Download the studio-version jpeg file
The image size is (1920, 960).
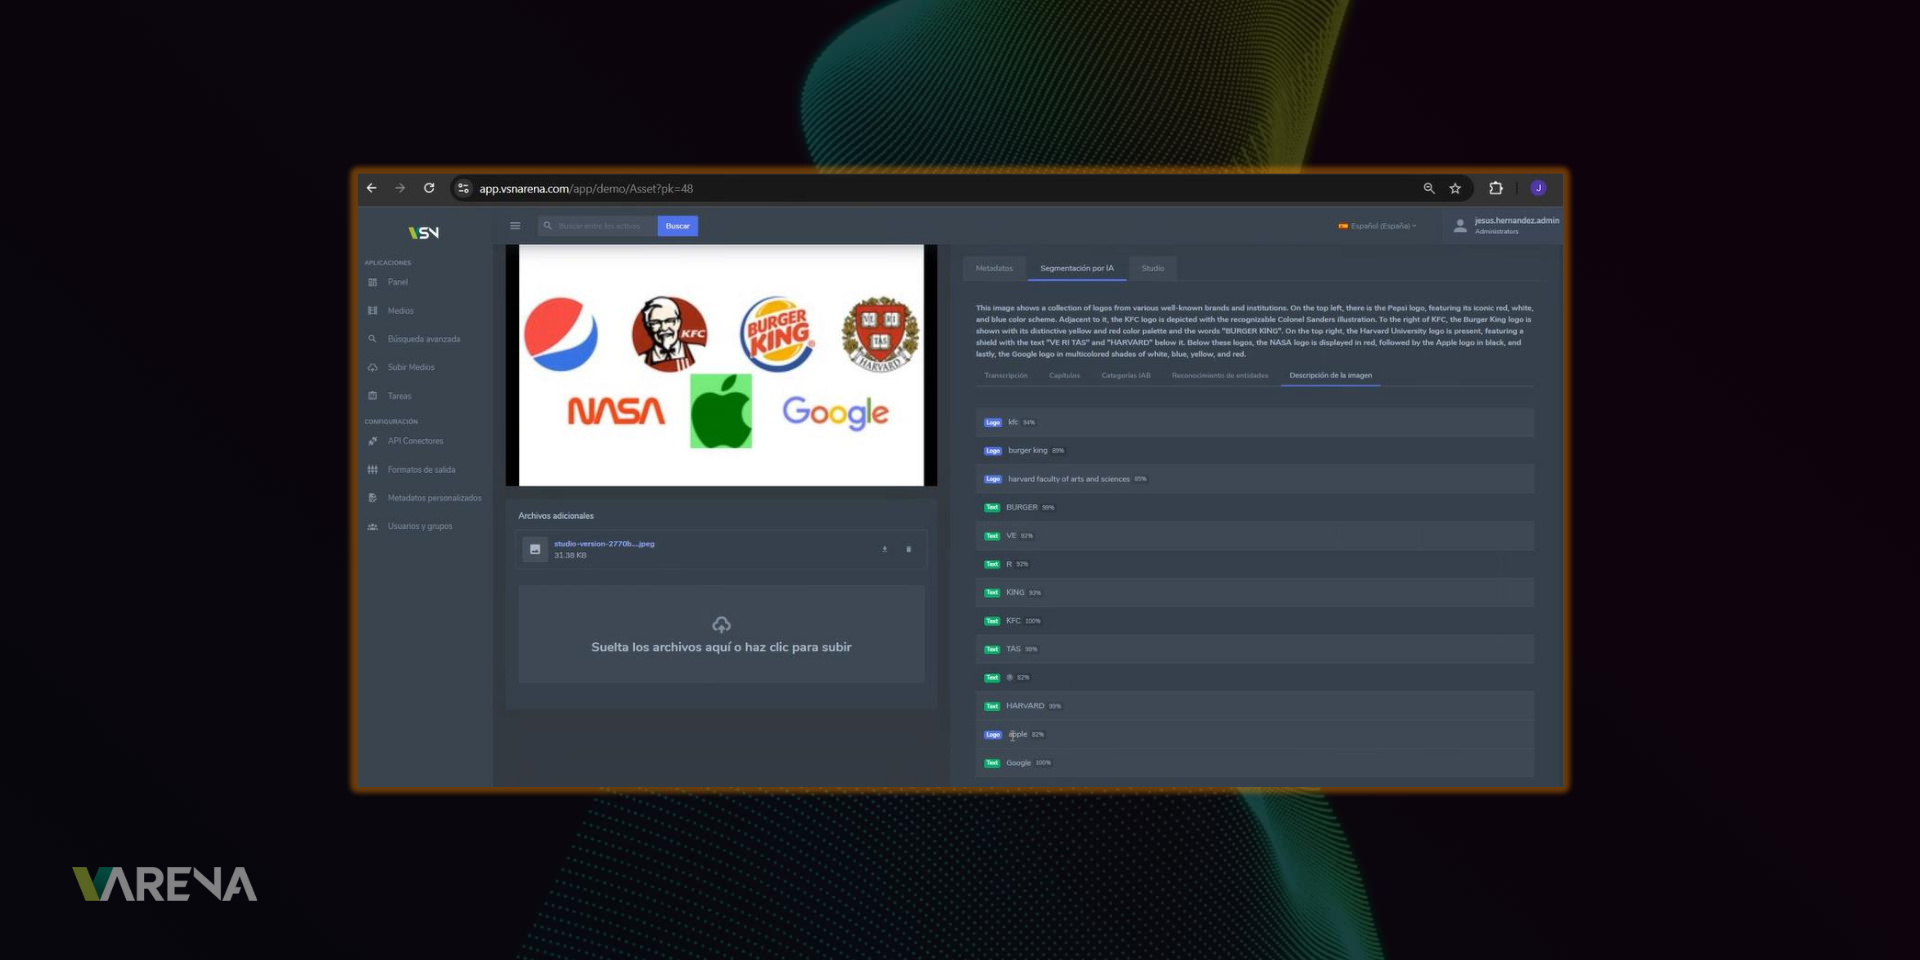coord(884,549)
